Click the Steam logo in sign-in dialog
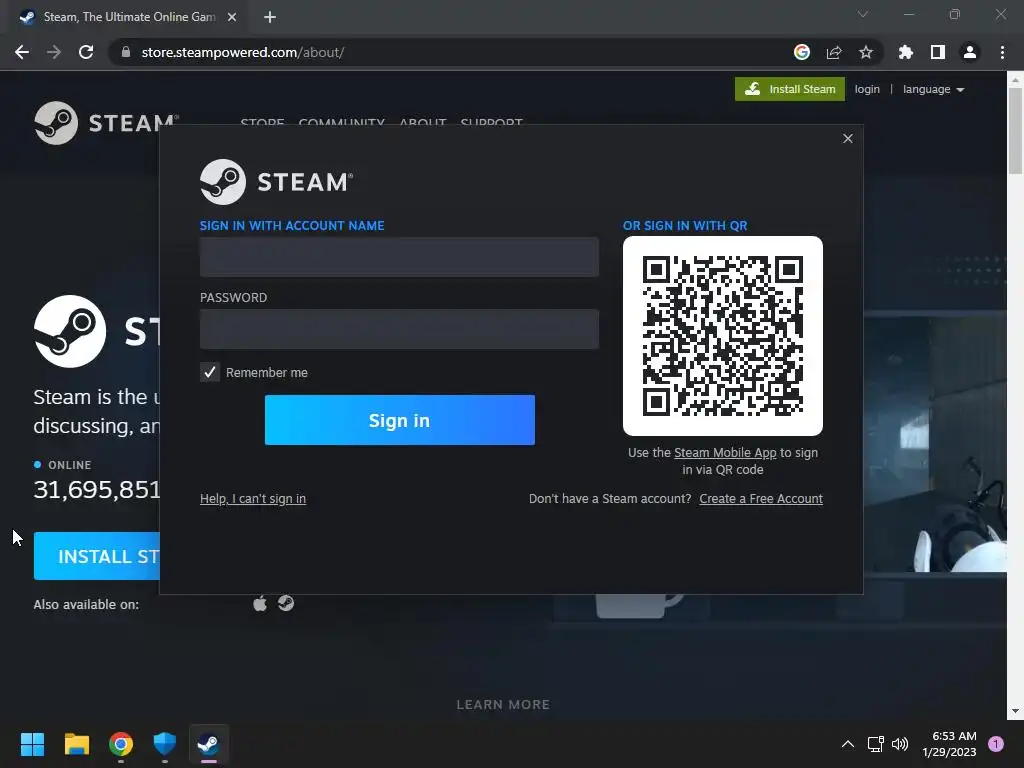Image resolution: width=1024 pixels, height=768 pixels. 276,182
